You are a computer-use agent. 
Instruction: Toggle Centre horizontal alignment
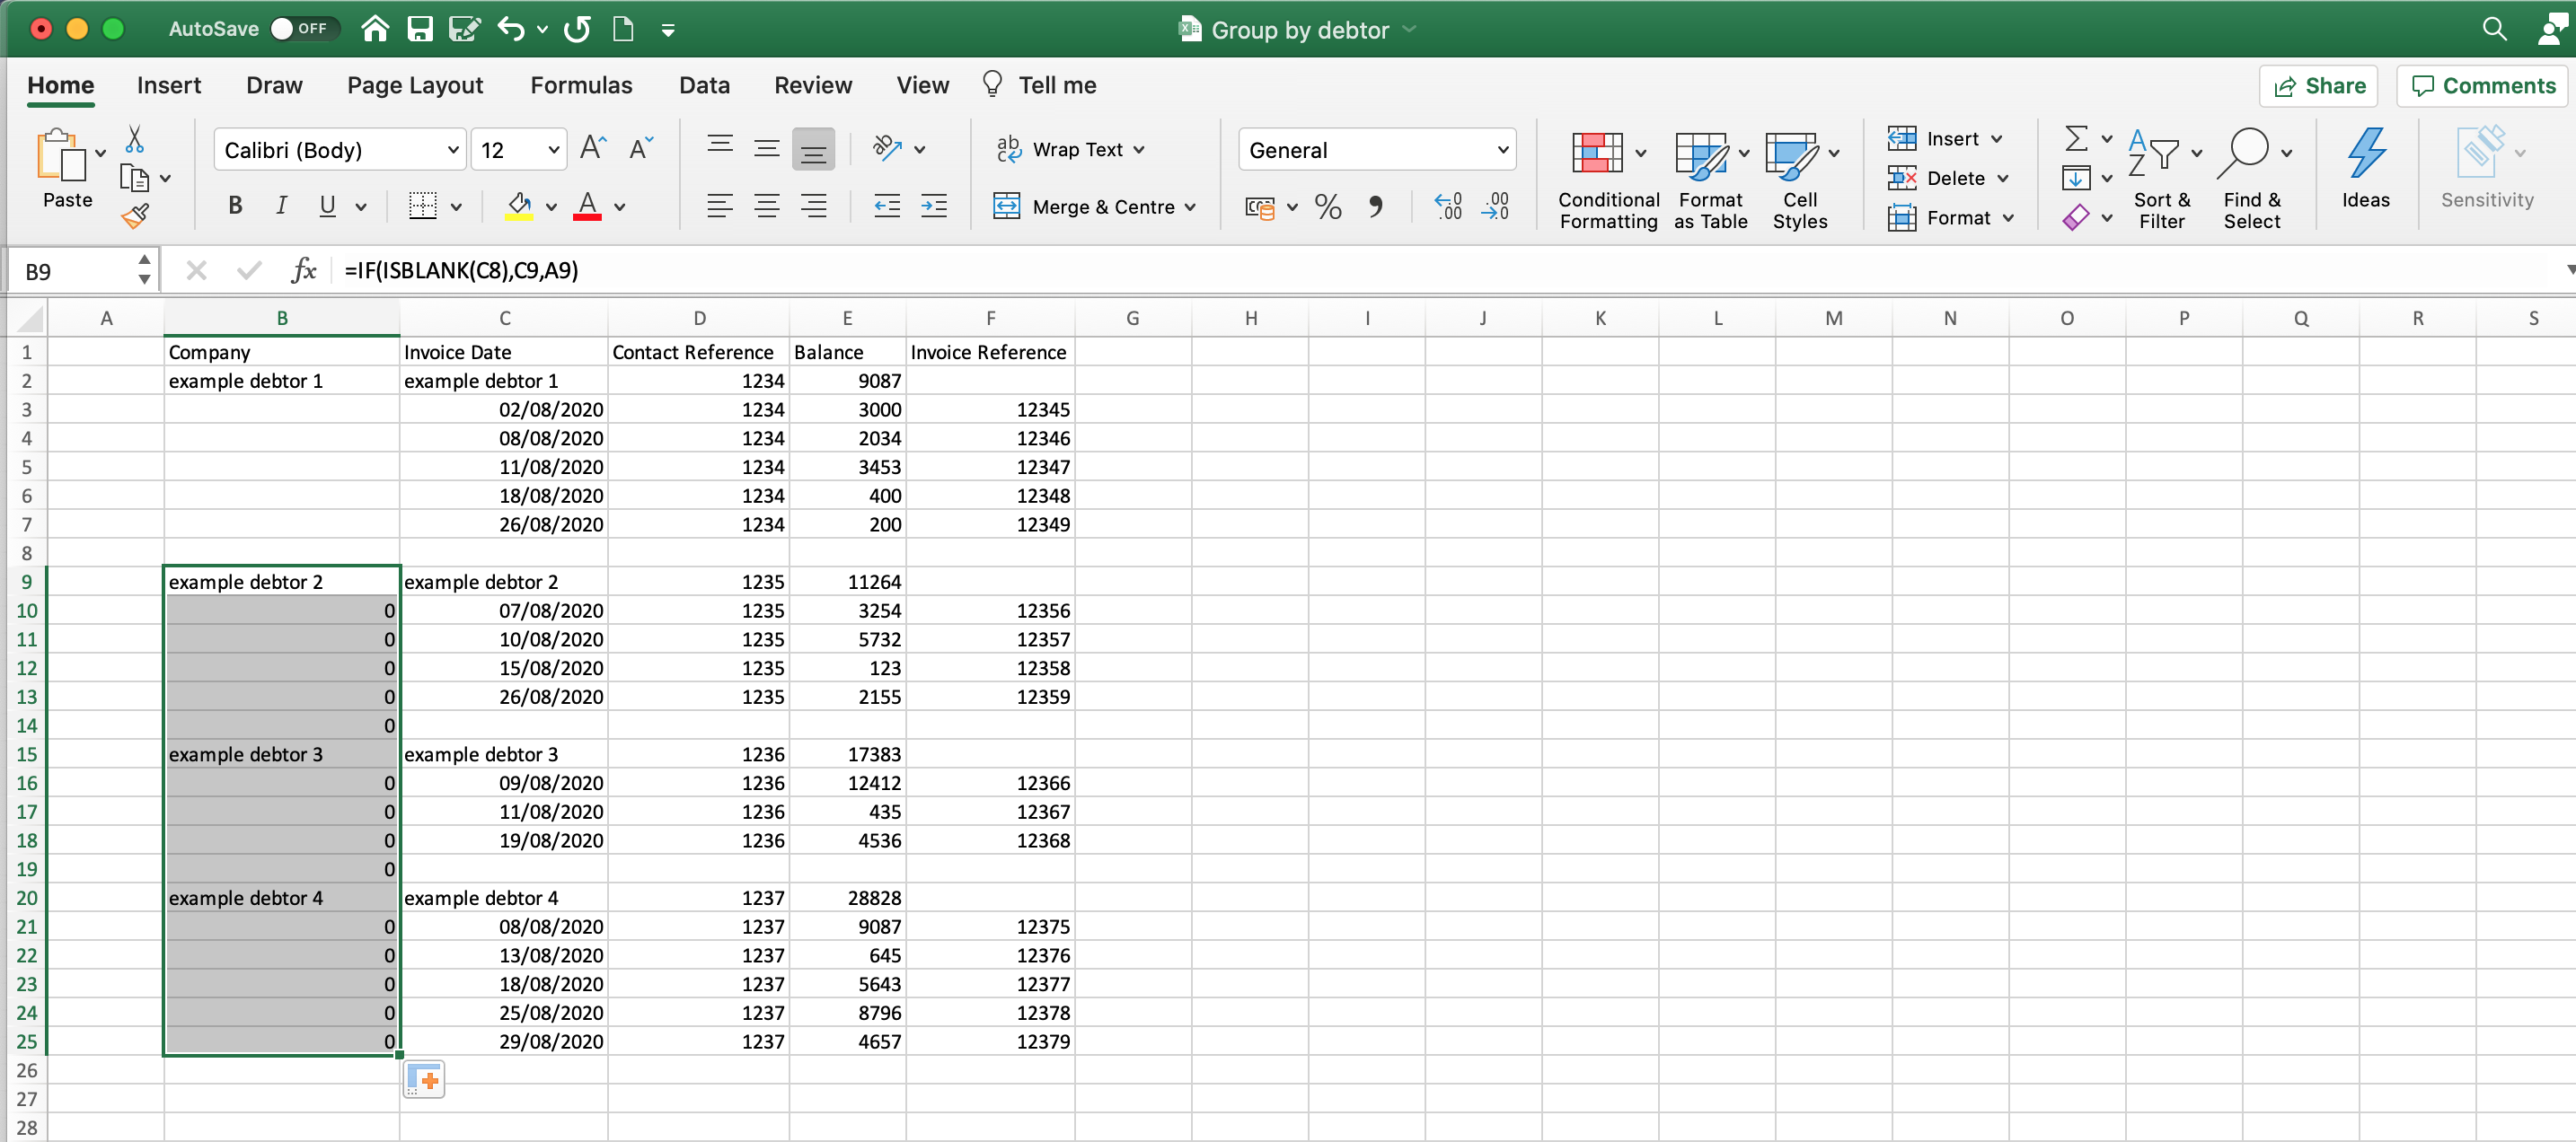point(767,206)
